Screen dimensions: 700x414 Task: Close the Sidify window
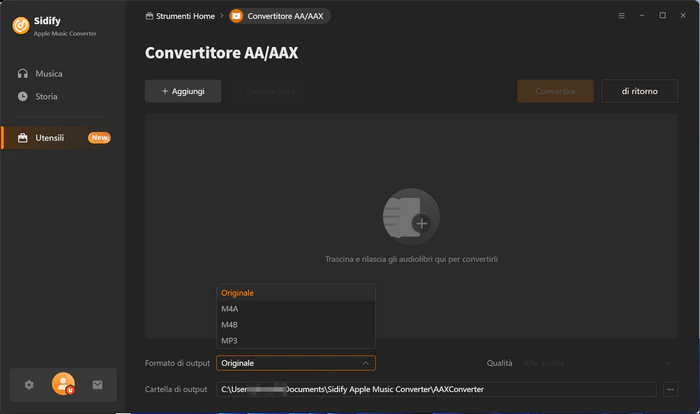click(683, 16)
